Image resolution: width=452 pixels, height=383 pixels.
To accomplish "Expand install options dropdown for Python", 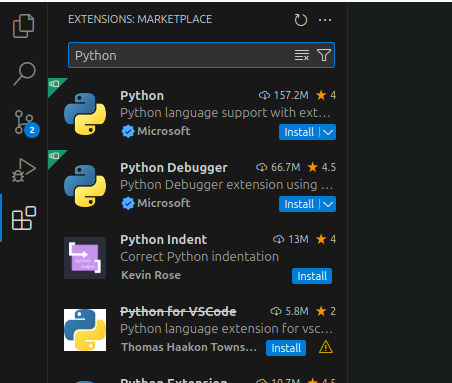I will 328,132.
